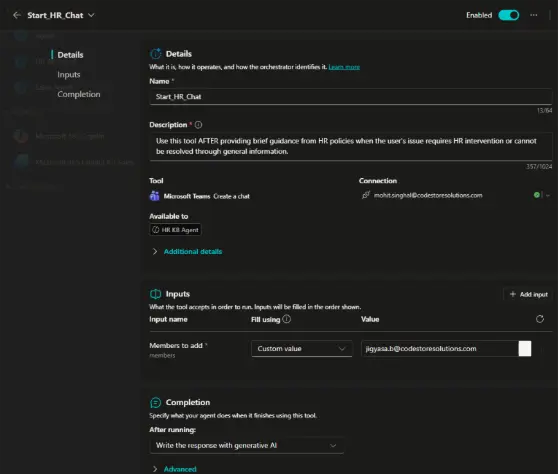Viewport: 558px width, 474px height.
Task: Click the white square beside email value
Action: coord(525,349)
